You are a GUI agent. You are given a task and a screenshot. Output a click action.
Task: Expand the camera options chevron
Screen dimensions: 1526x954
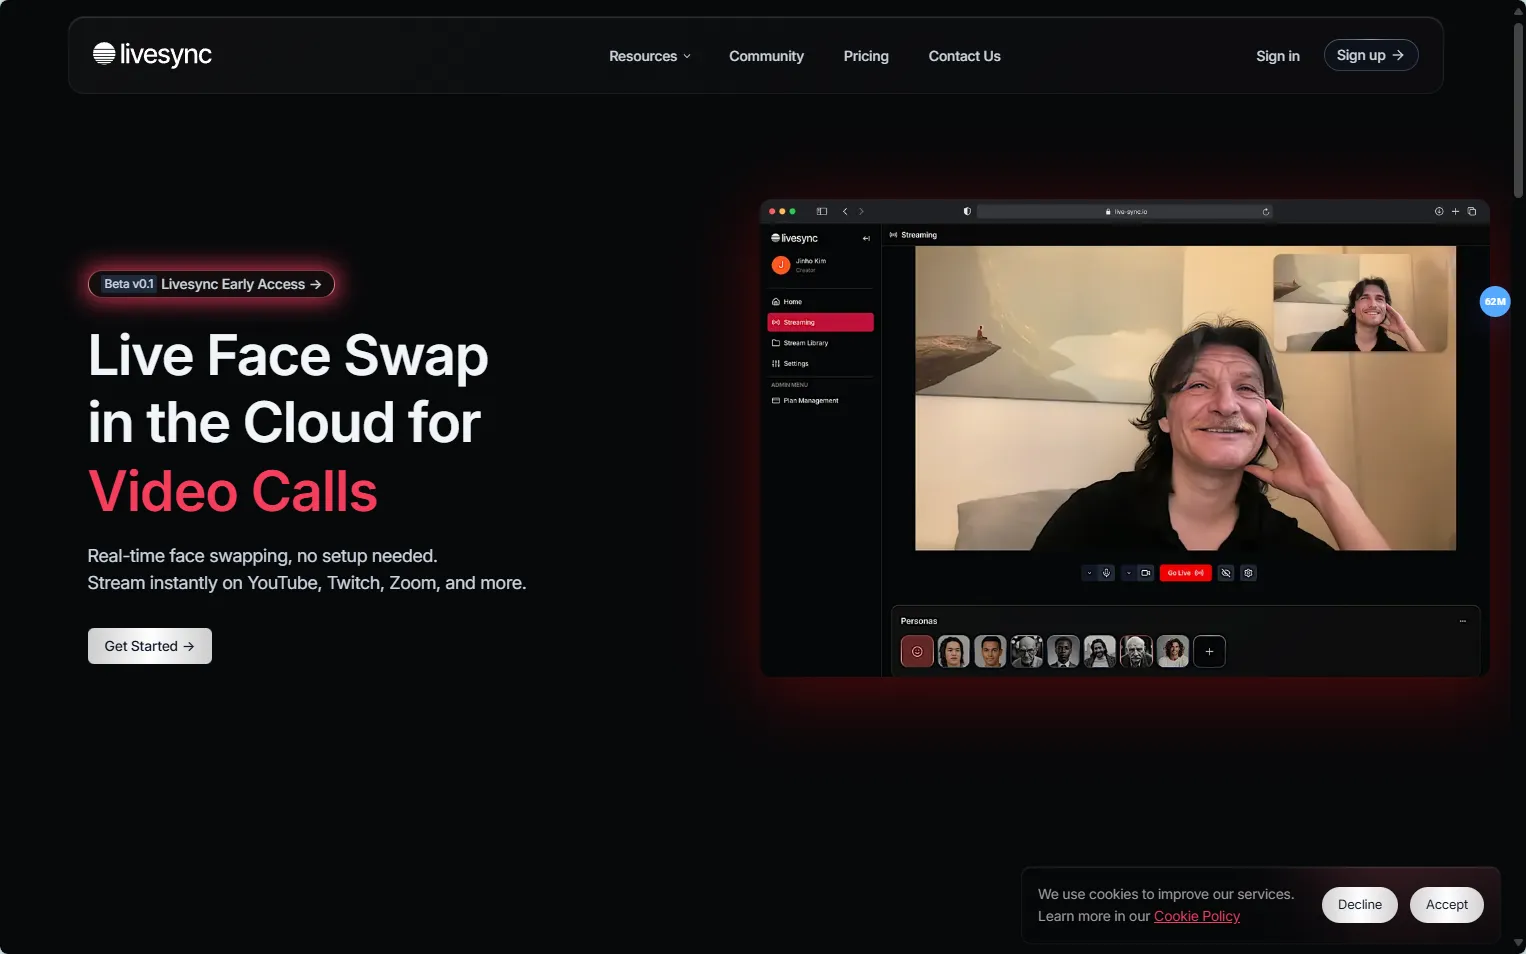tap(1128, 573)
